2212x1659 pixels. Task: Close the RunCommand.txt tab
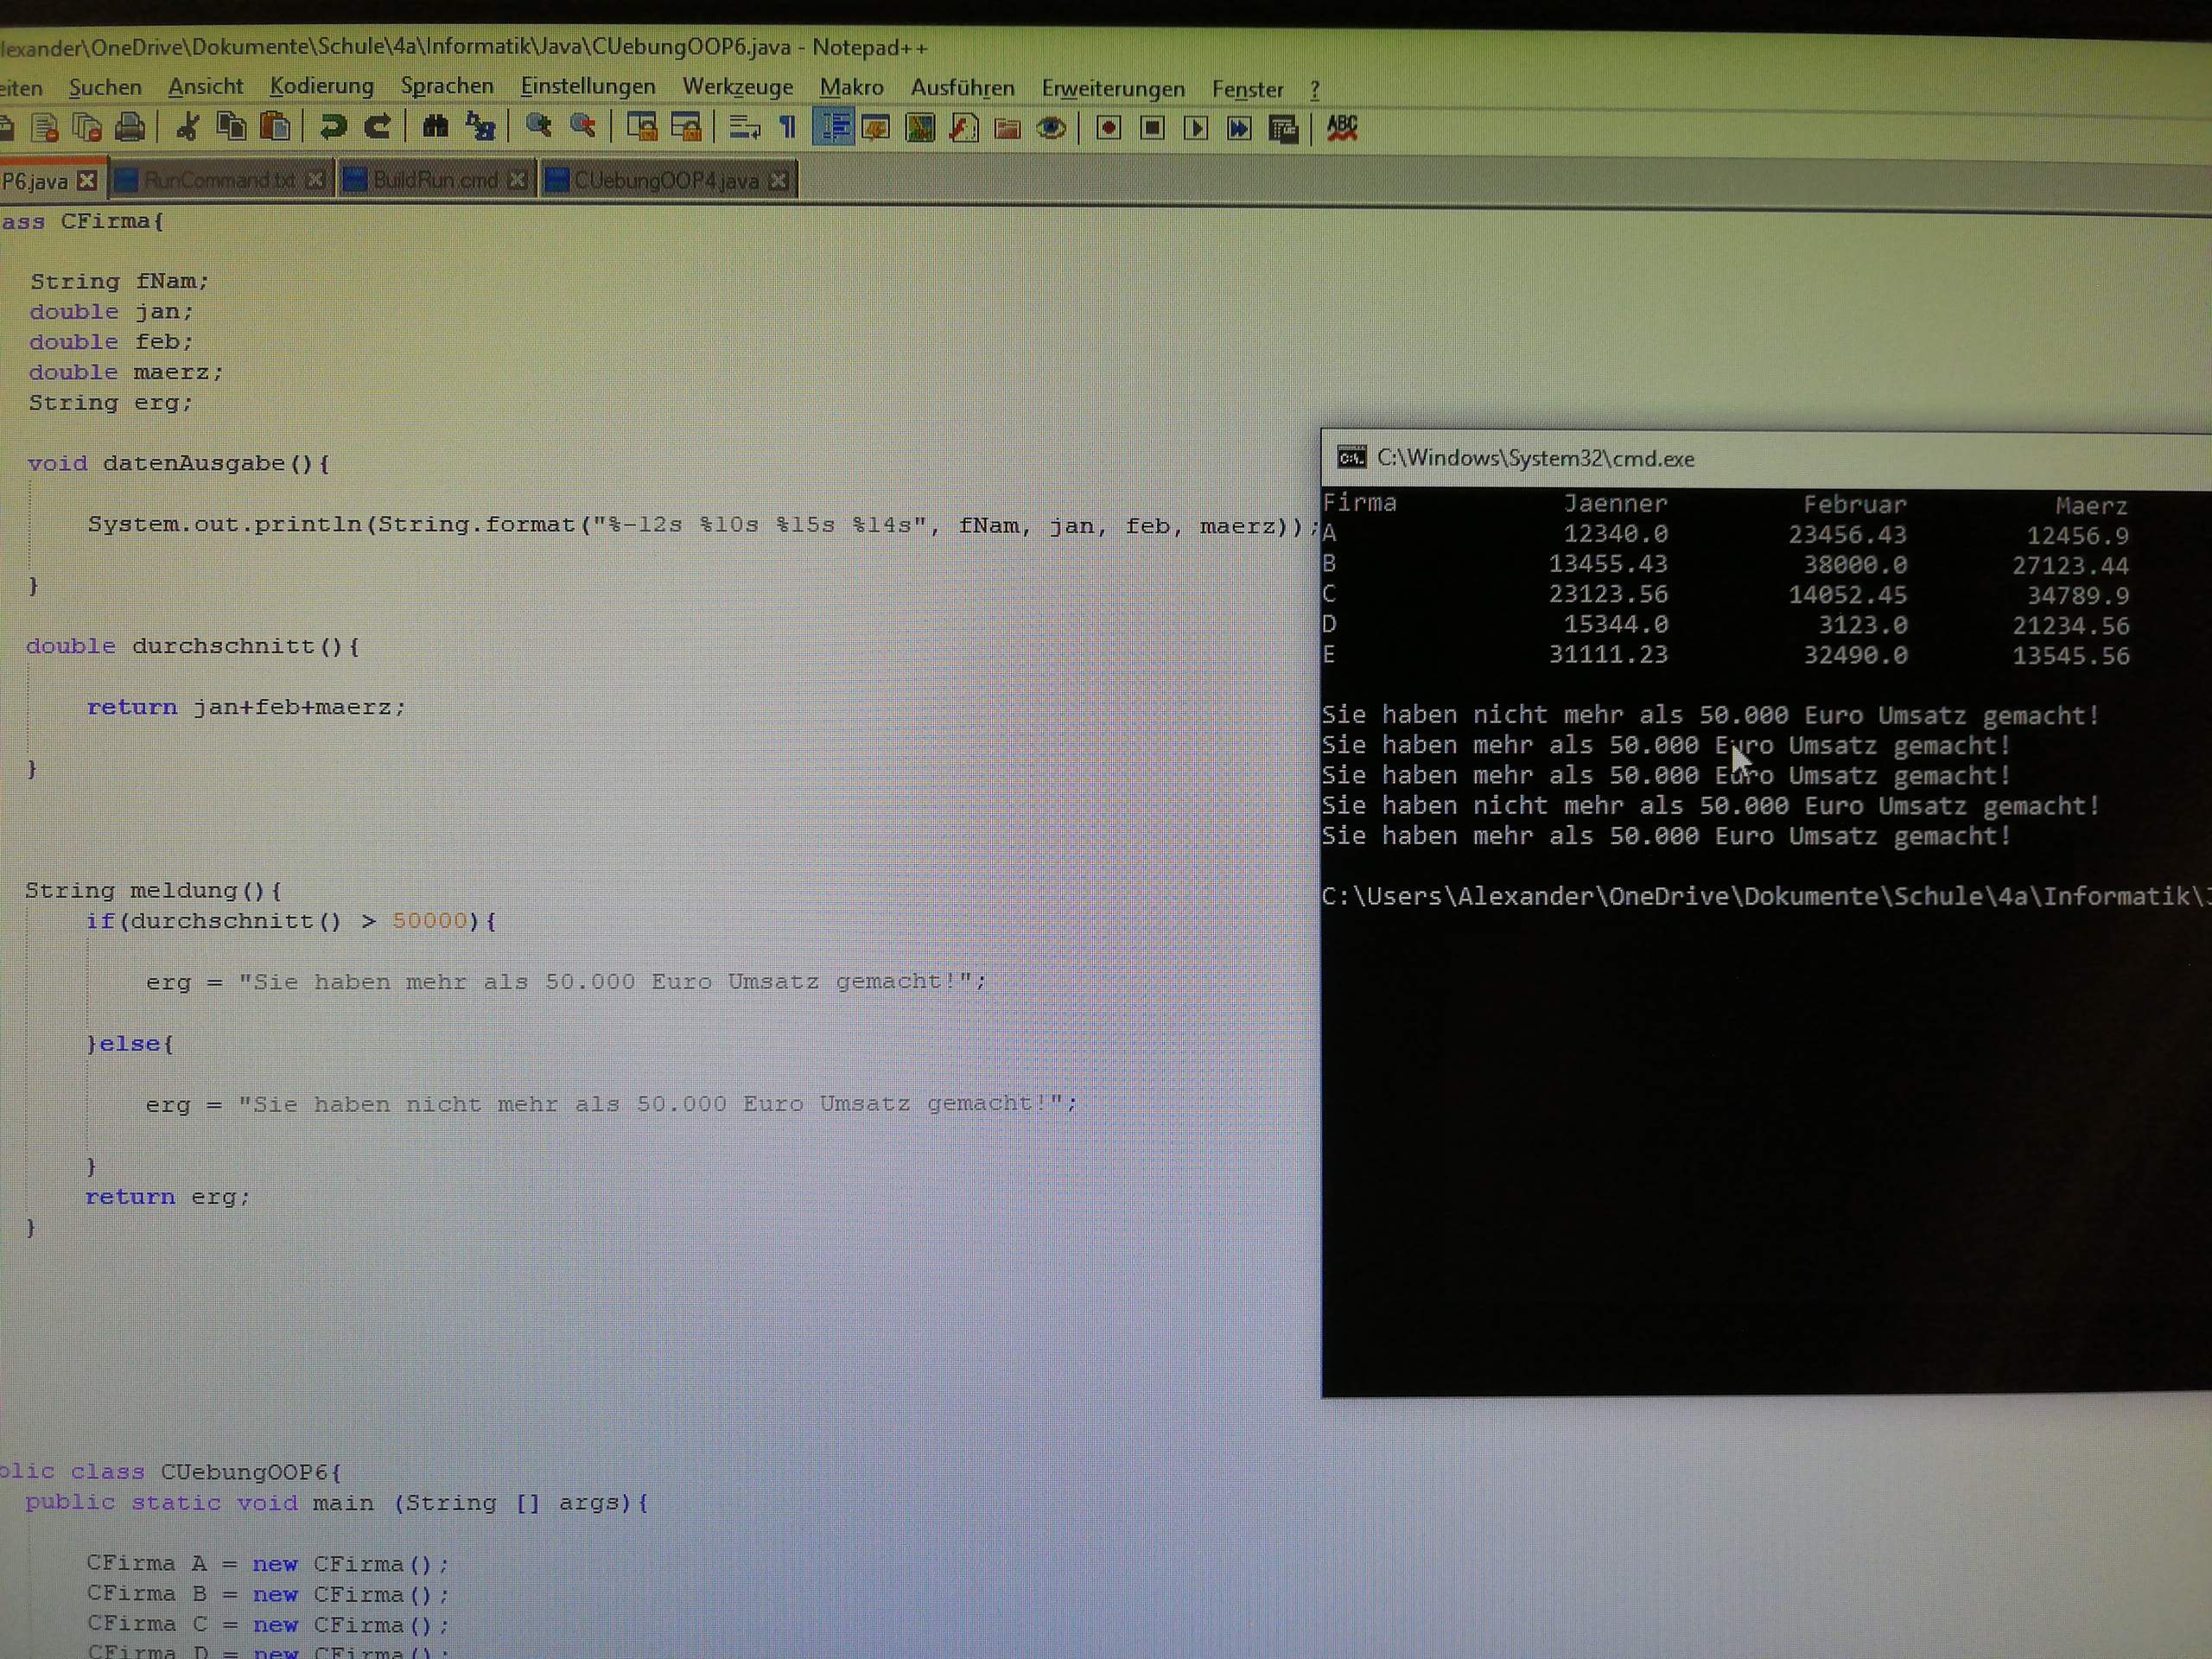point(315,180)
